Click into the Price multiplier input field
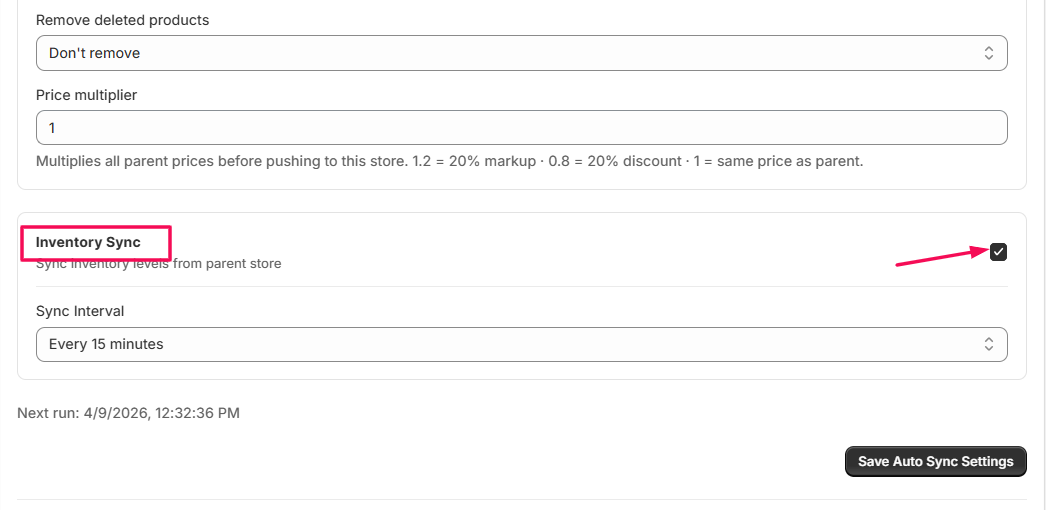 [521, 128]
